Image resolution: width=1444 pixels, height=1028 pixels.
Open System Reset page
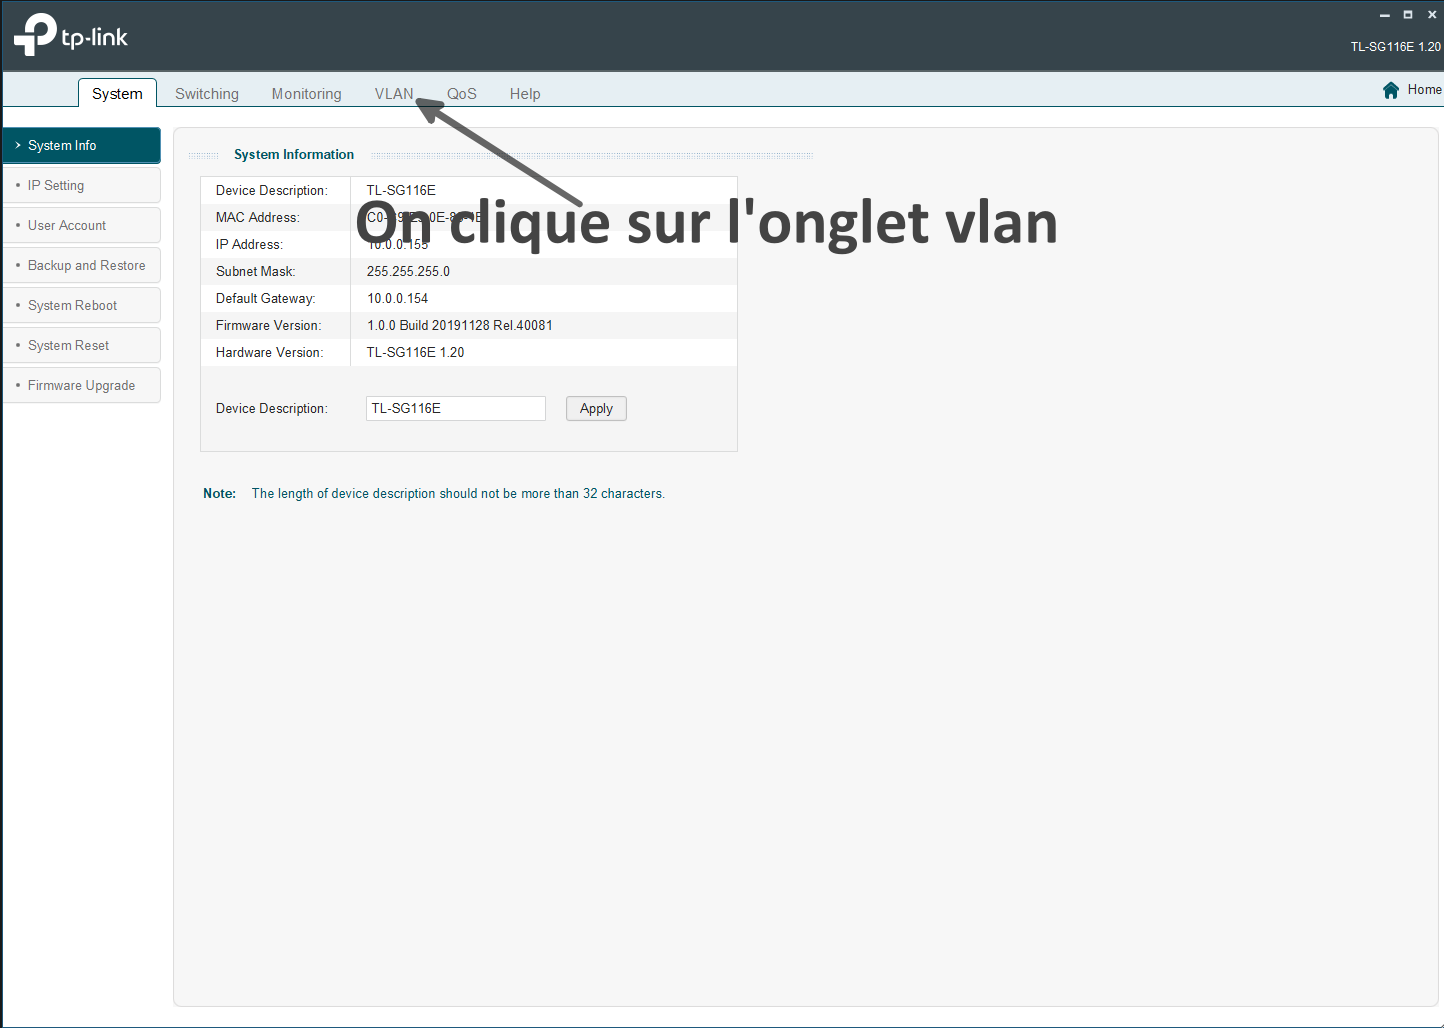pos(82,346)
